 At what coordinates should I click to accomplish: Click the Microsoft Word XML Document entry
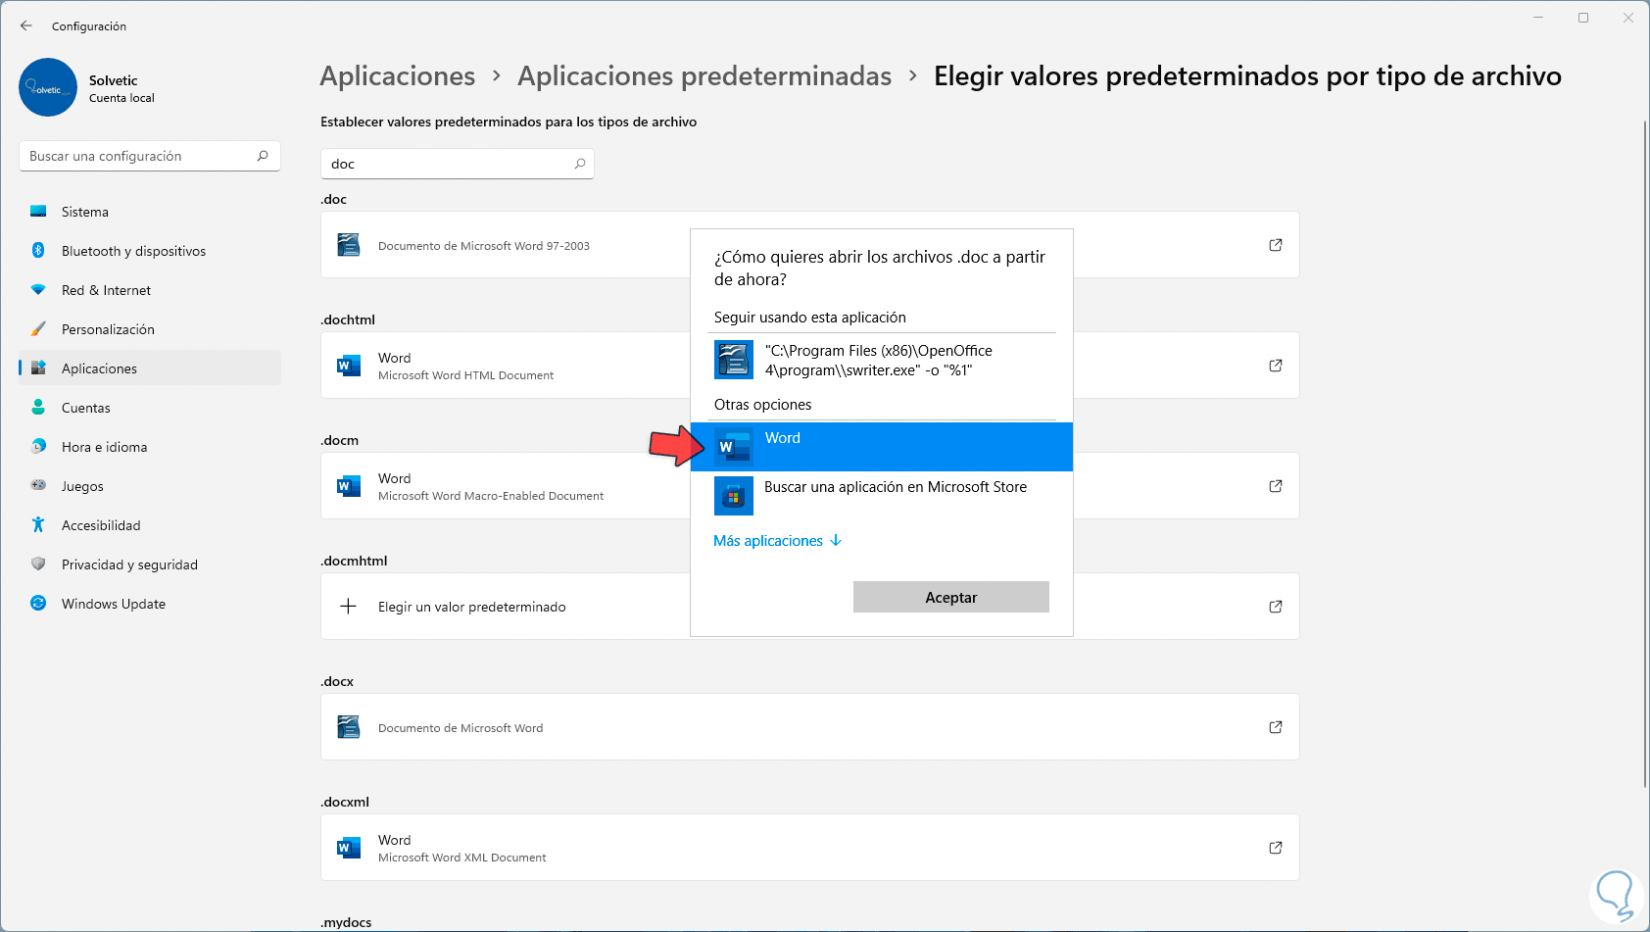[x=810, y=848]
